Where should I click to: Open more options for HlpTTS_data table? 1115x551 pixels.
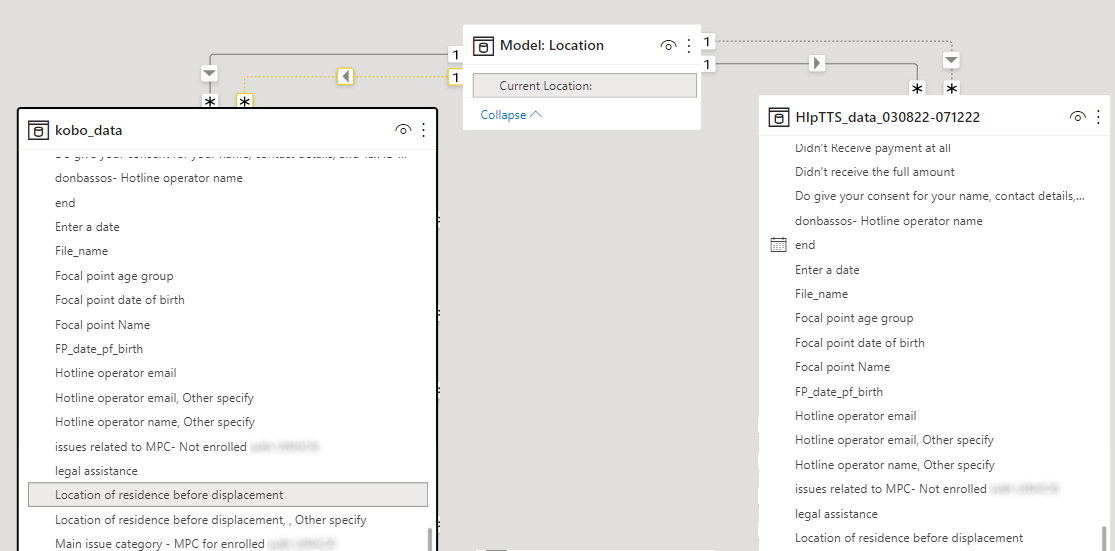click(x=1099, y=117)
